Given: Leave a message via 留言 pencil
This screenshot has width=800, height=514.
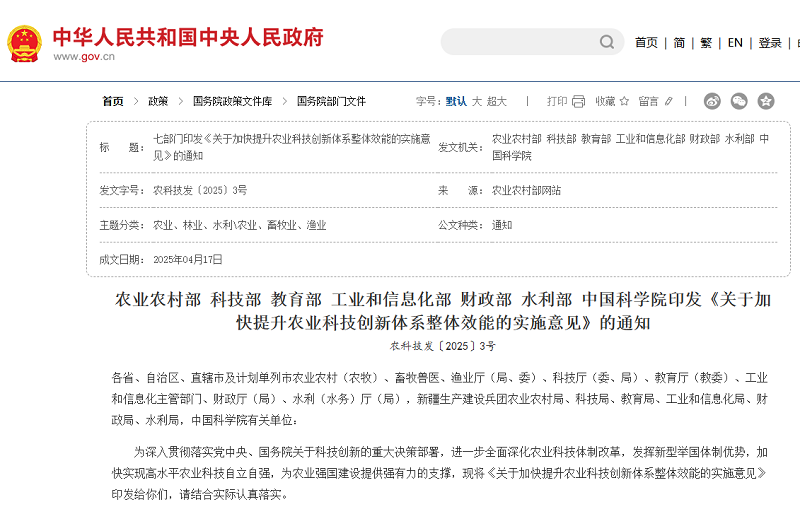Looking at the screenshot, I should click(656, 101).
